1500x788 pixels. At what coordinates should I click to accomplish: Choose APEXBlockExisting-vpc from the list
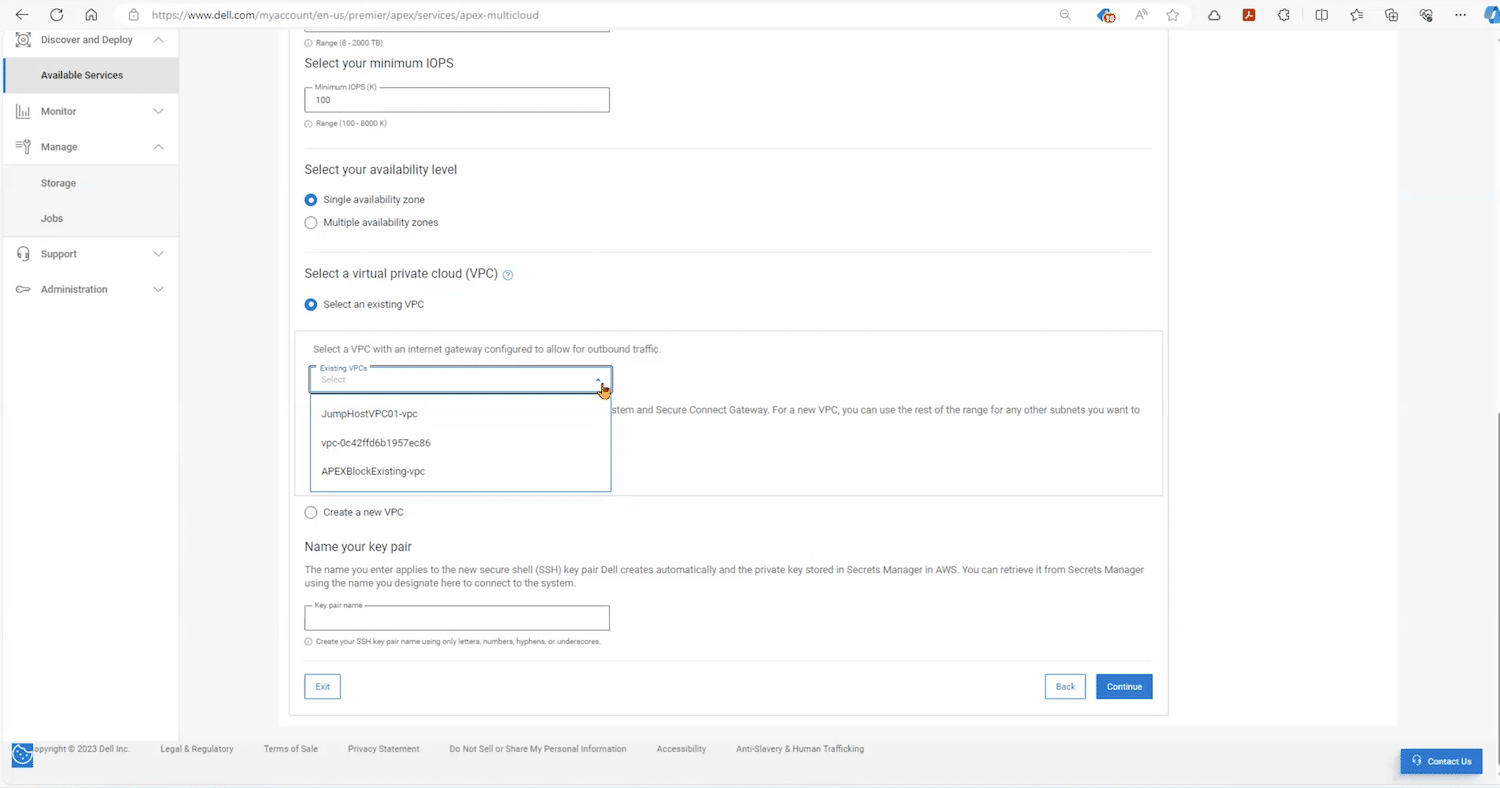460,471
